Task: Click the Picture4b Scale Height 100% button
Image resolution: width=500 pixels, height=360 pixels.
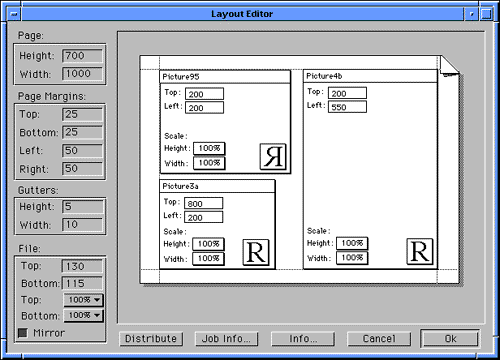Action: click(352, 243)
